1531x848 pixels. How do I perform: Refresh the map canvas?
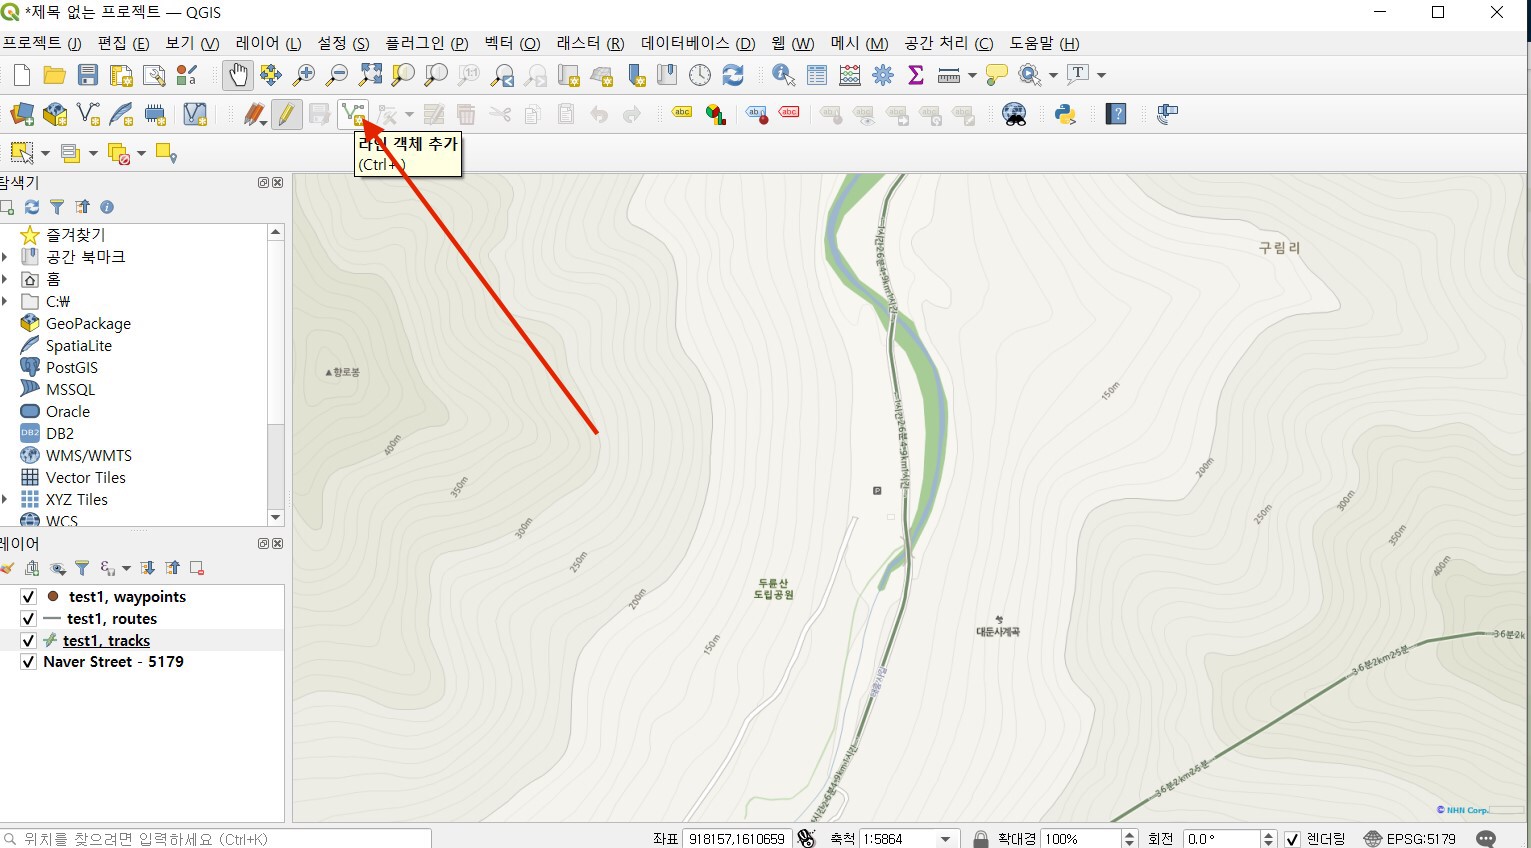pos(733,75)
